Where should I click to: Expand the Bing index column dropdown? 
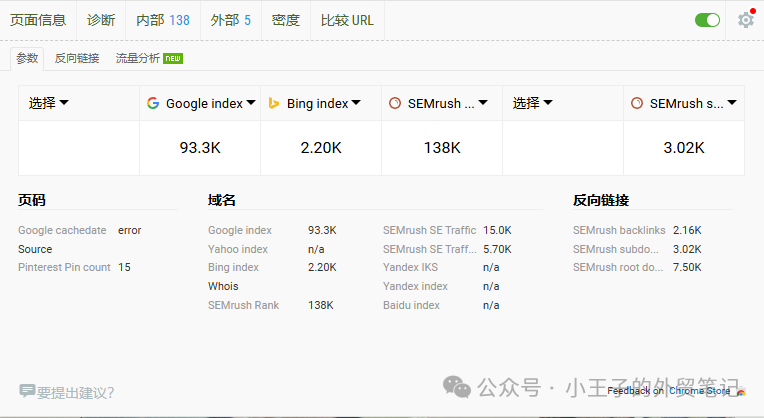359,103
